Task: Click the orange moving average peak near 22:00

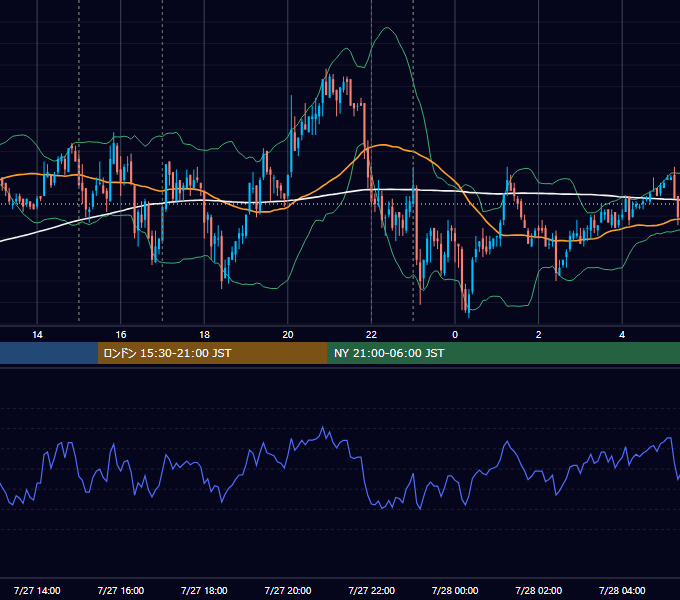Action: click(x=382, y=145)
